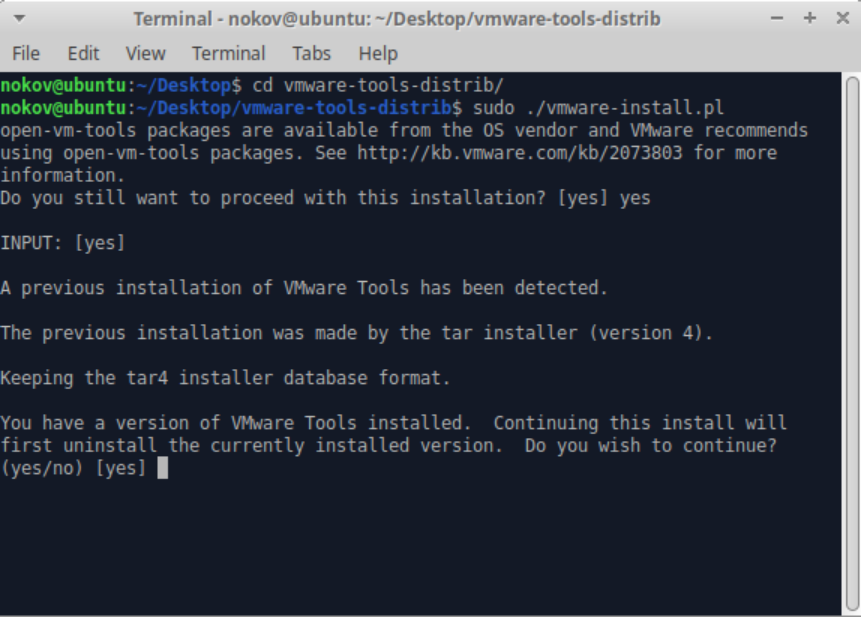Click the kb.vmware.com/kb/2073803 URL

click(519, 153)
